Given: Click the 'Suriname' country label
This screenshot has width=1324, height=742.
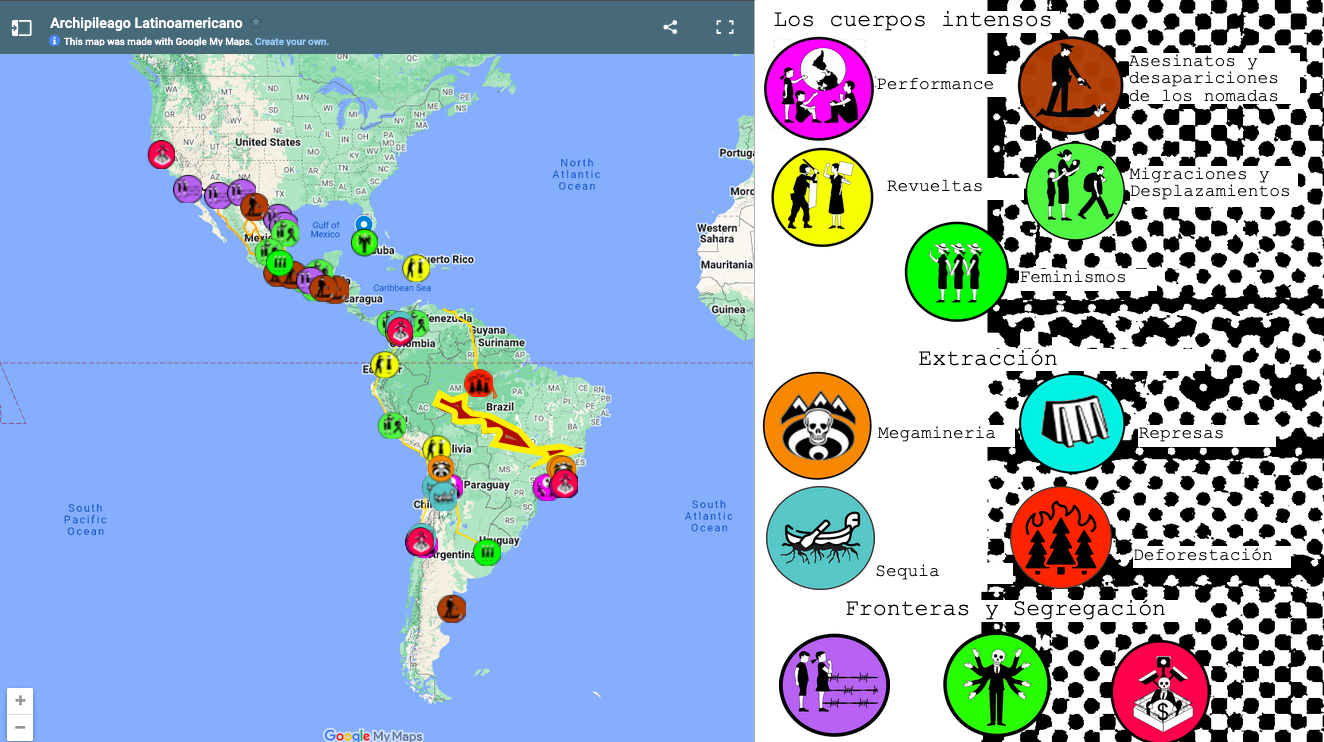Looking at the screenshot, I should coord(501,343).
